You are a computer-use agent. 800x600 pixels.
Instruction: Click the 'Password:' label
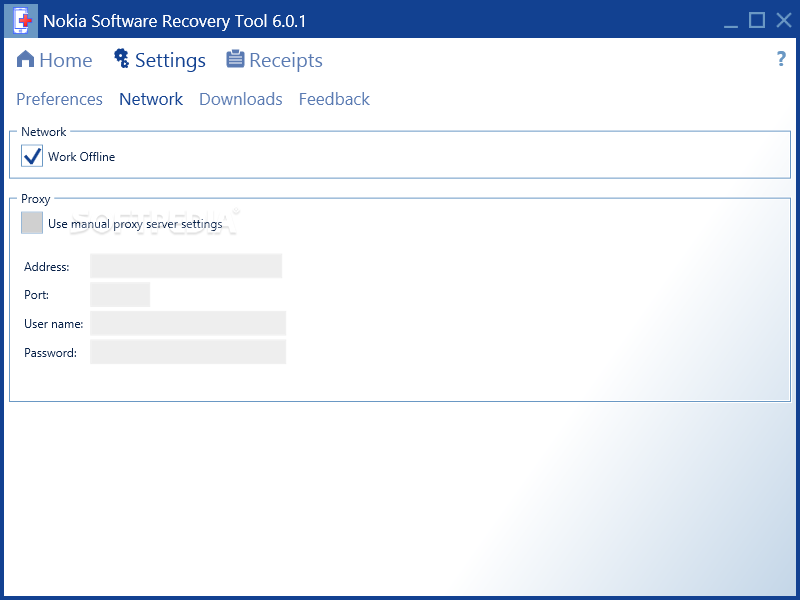pyautogui.click(x=51, y=353)
